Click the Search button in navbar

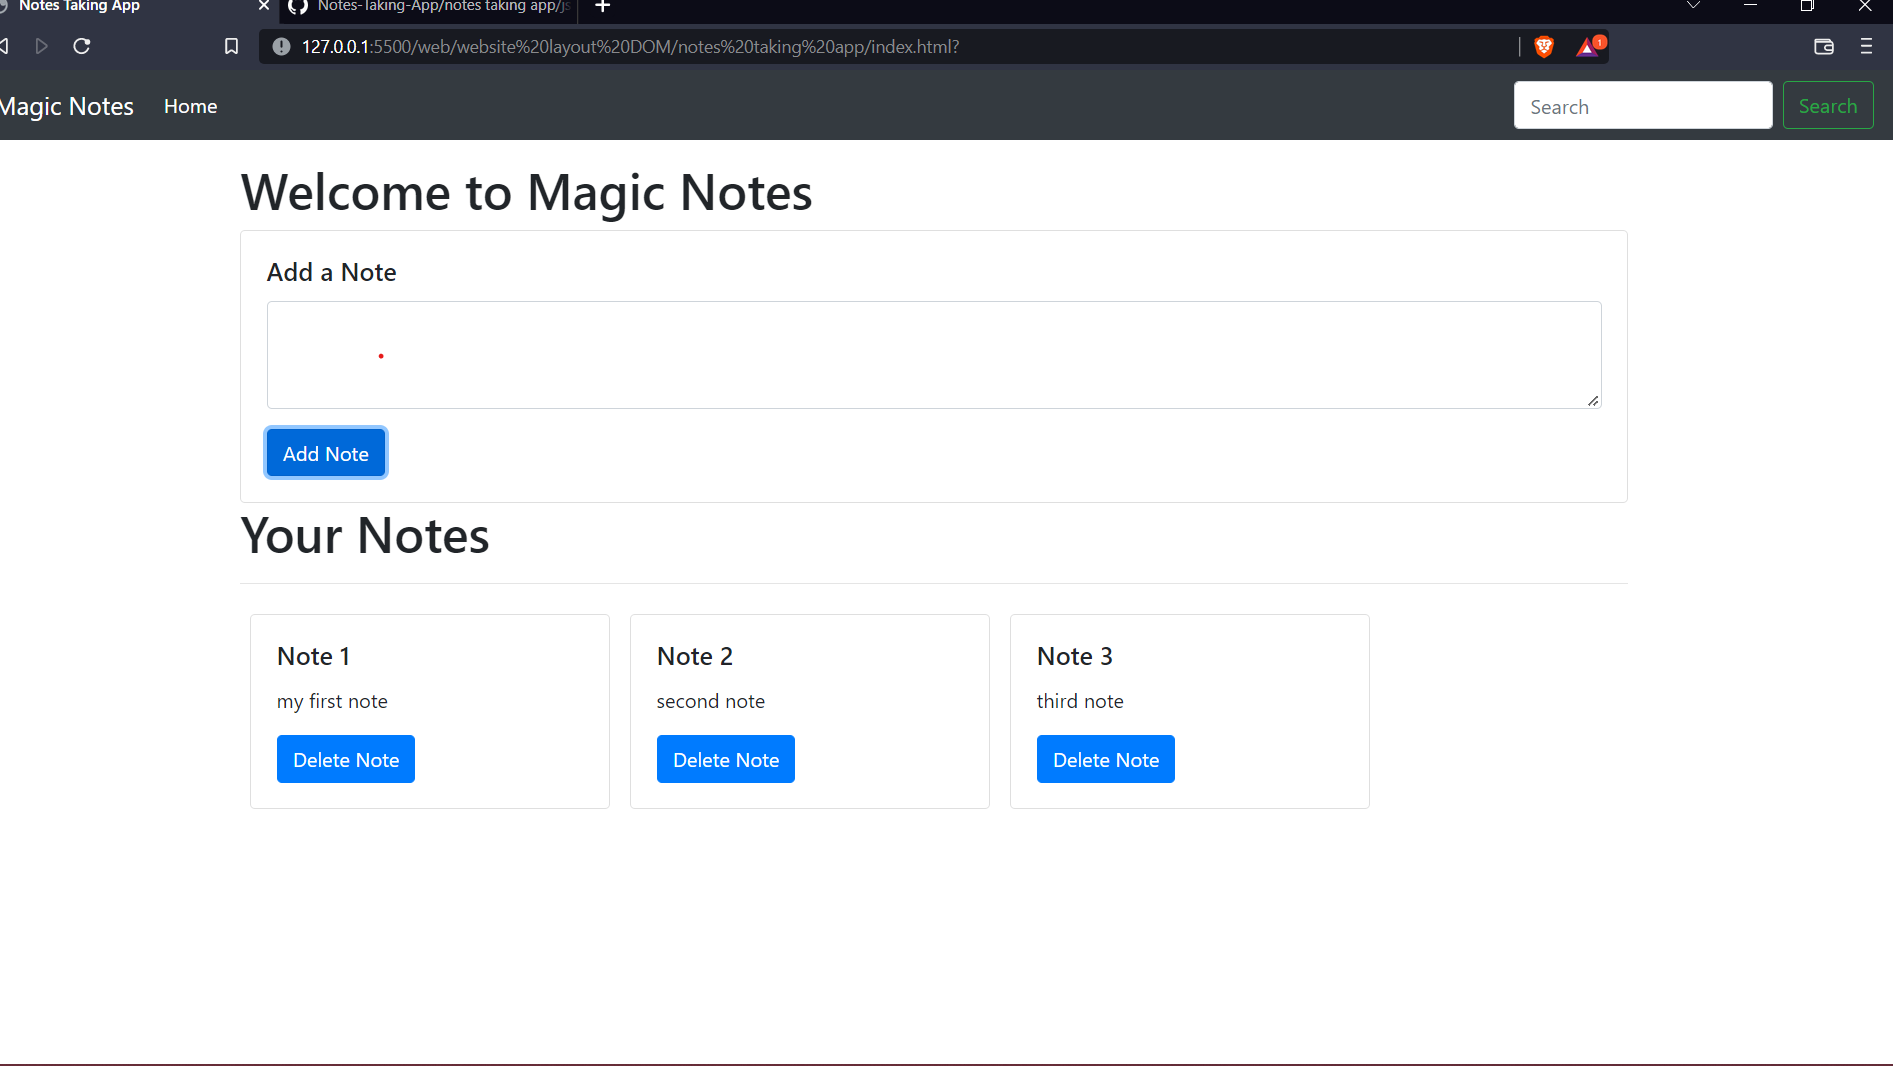[x=1827, y=105]
